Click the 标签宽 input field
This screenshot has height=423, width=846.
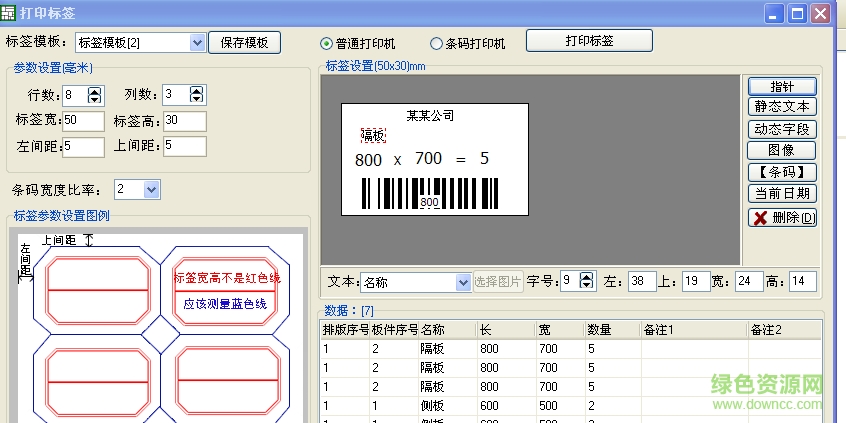click(x=83, y=121)
